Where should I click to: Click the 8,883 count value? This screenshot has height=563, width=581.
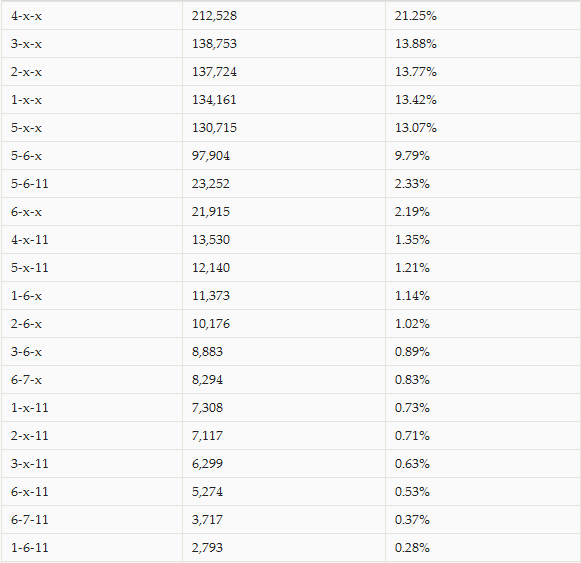click(x=208, y=352)
